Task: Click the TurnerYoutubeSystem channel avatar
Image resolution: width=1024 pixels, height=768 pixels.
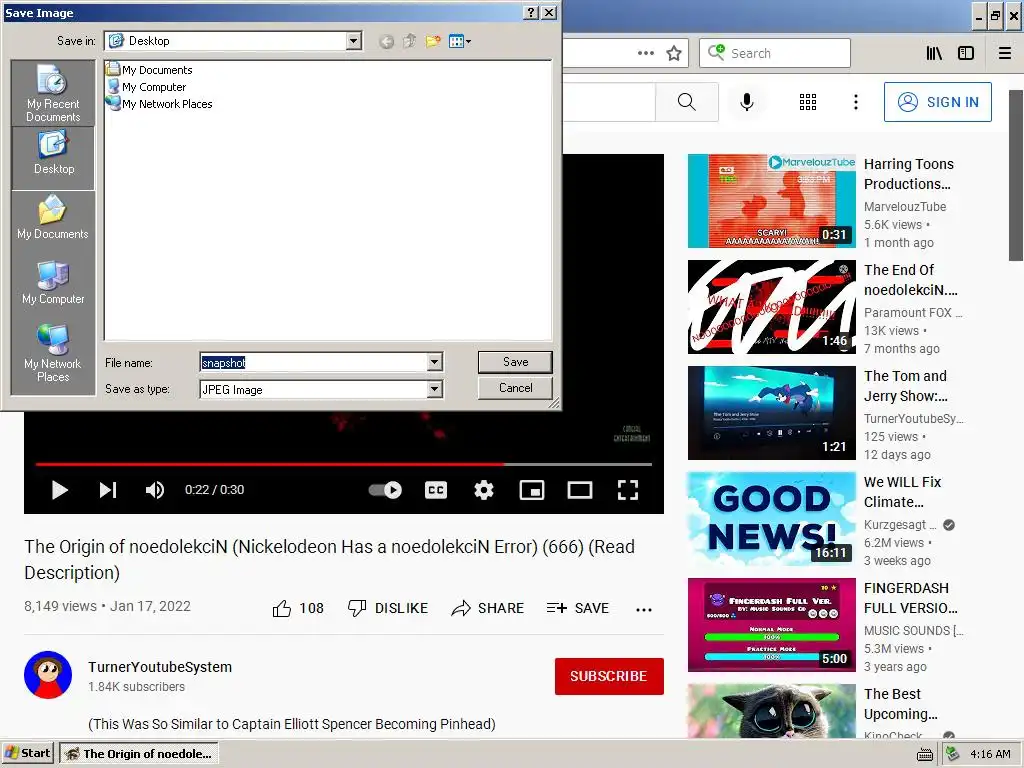Action: (48, 675)
